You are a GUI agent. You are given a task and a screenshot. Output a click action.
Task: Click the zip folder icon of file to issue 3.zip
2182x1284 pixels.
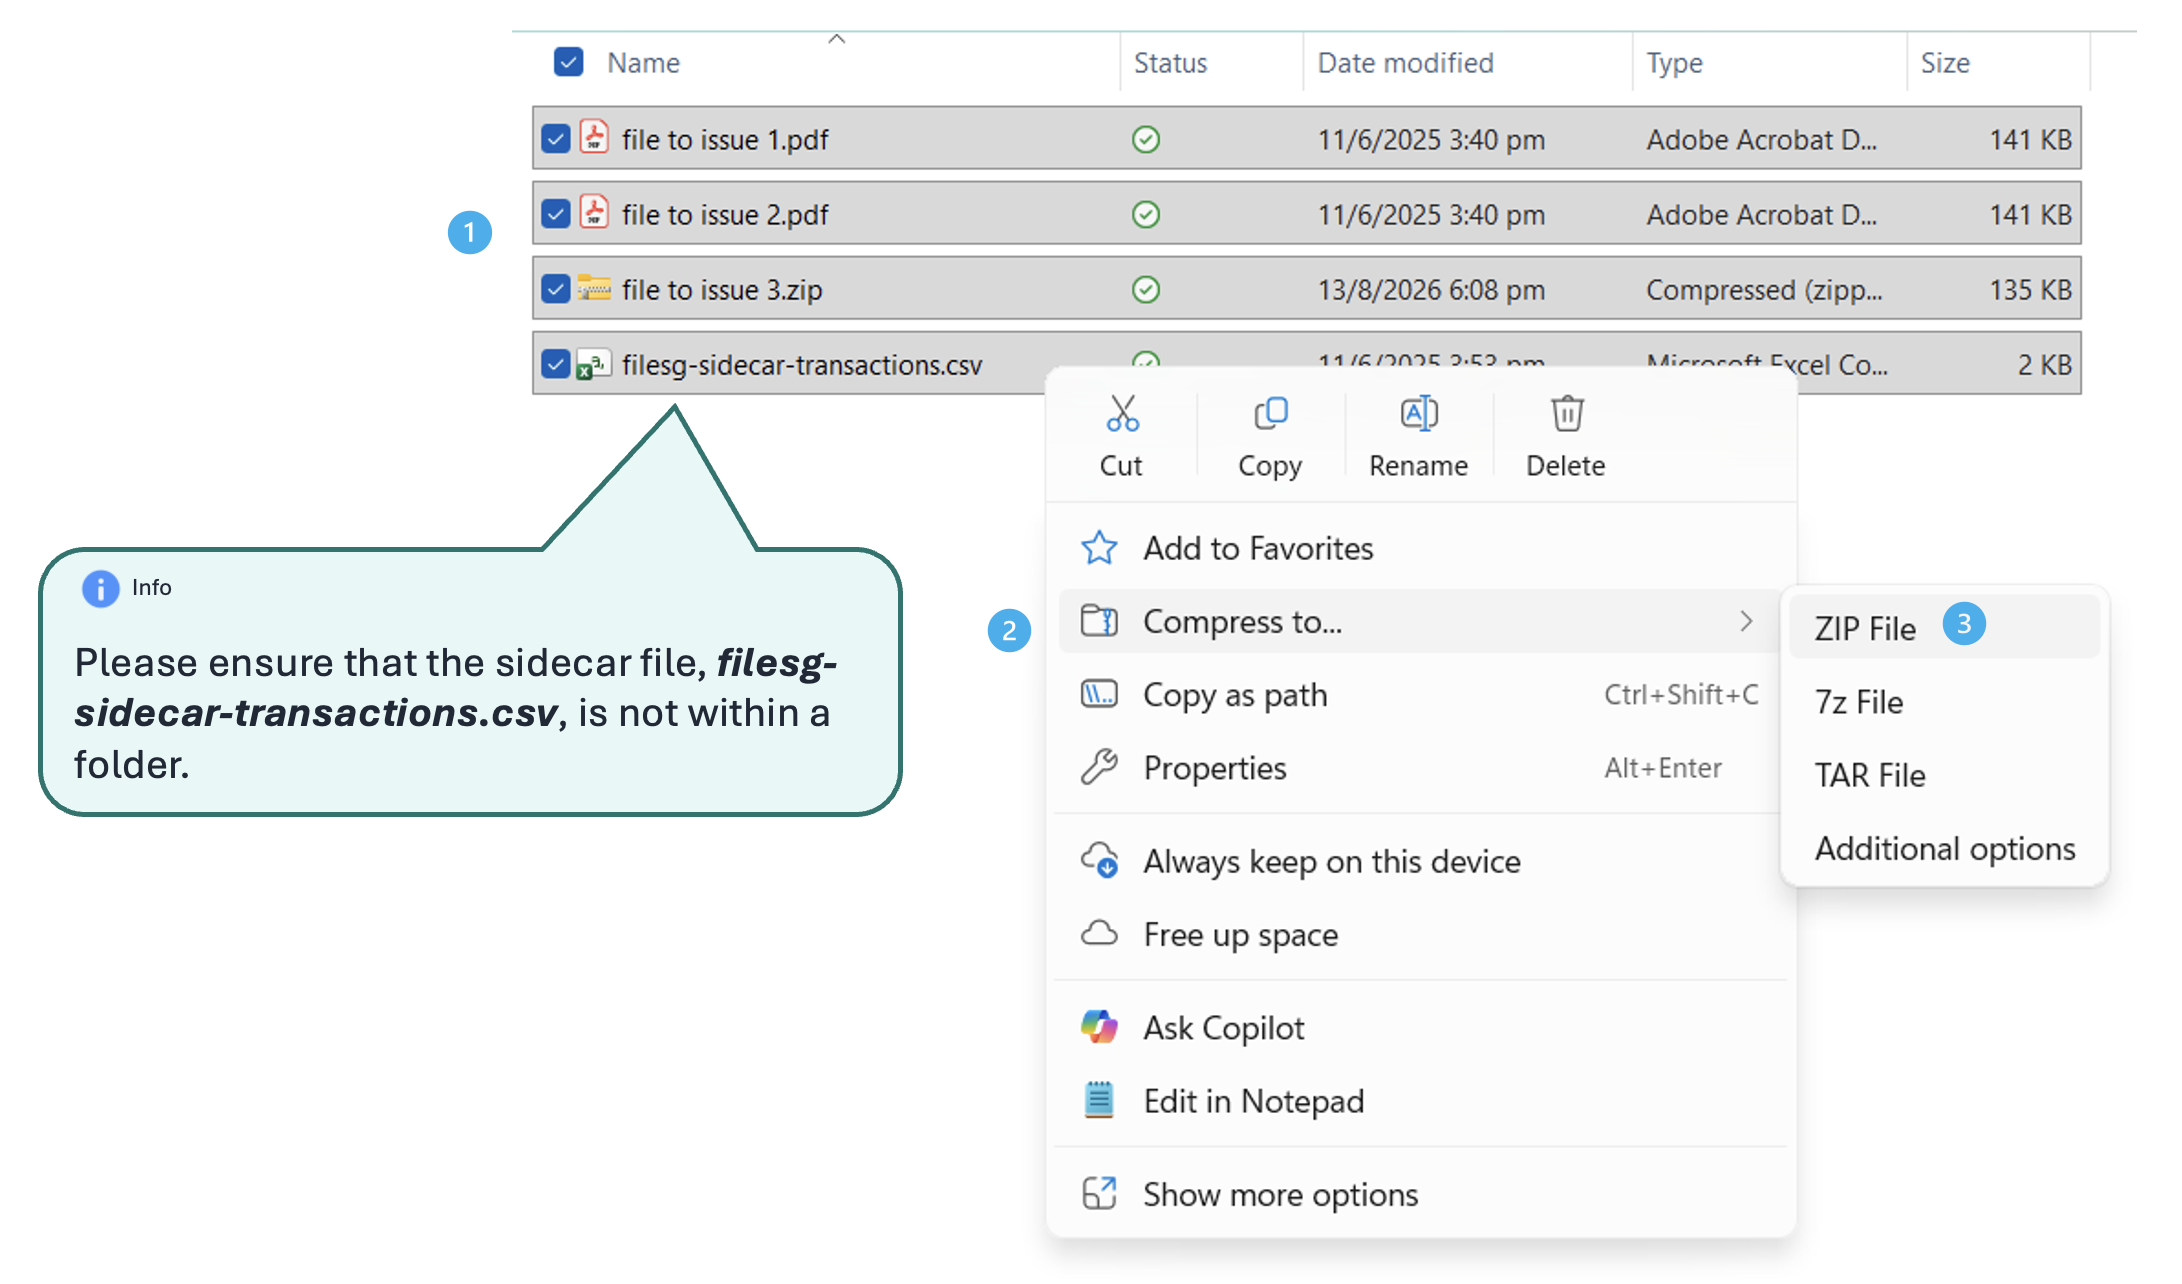click(594, 288)
